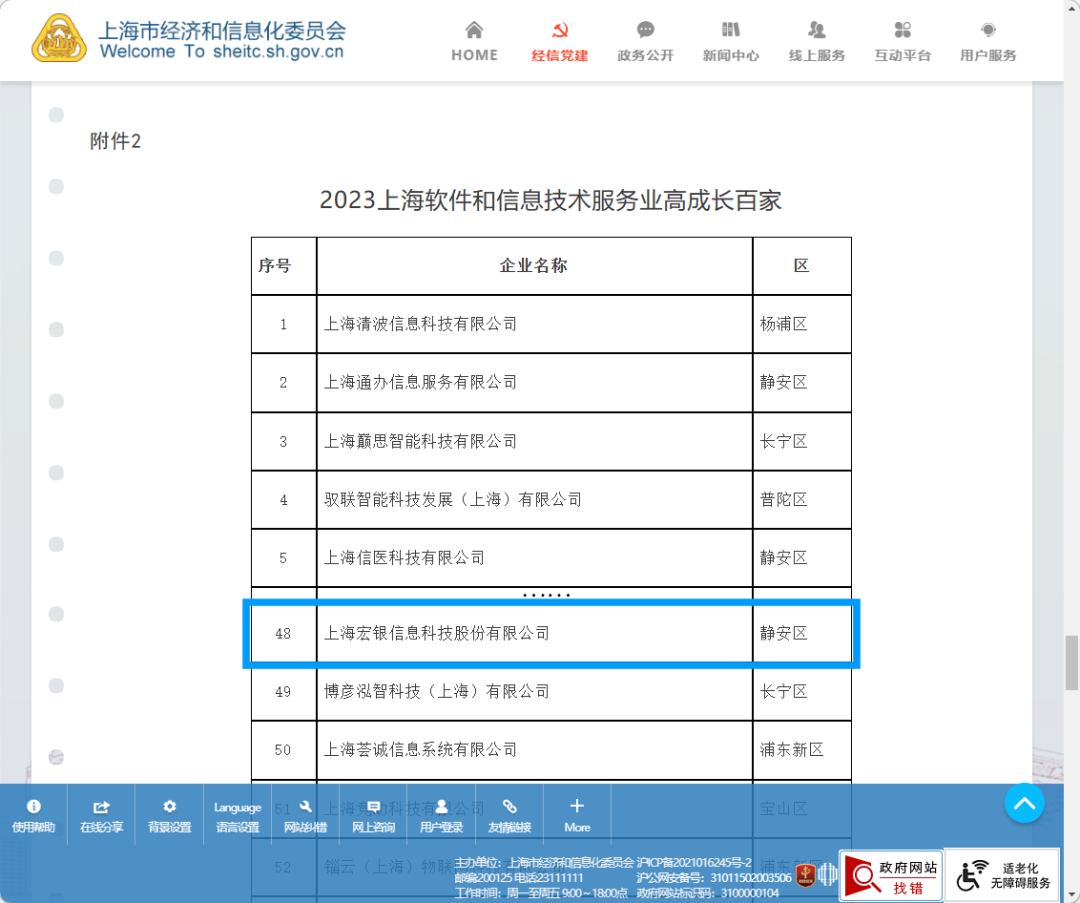The height and width of the screenshot is (903, 1080).
Task: Click the blue scroll-to-top arrow button
Action: (x=1024, y=803)
